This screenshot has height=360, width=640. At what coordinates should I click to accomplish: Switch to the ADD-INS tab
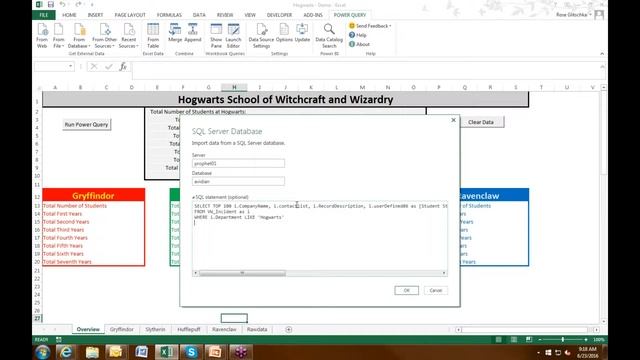tap(313, 15)
